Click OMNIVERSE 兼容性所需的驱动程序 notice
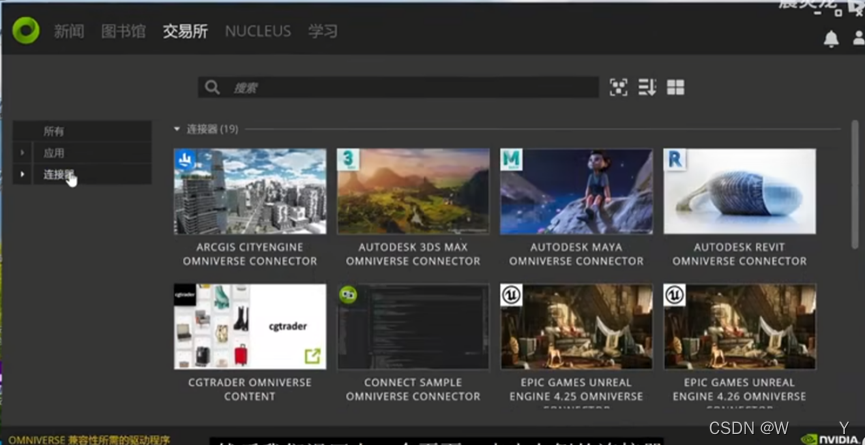The height and width of the screenshot is (445, 865). tap(89, 440)
